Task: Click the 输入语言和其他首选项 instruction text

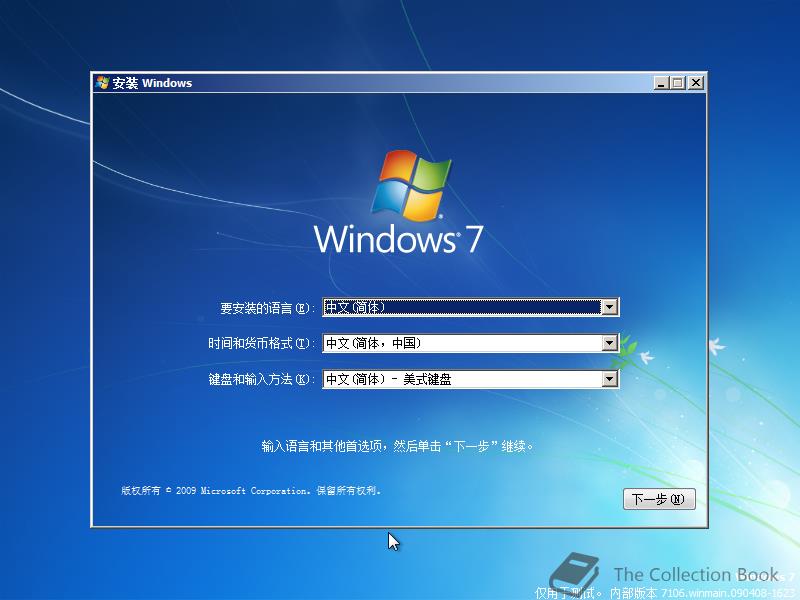Action: [x=397, y=446]
